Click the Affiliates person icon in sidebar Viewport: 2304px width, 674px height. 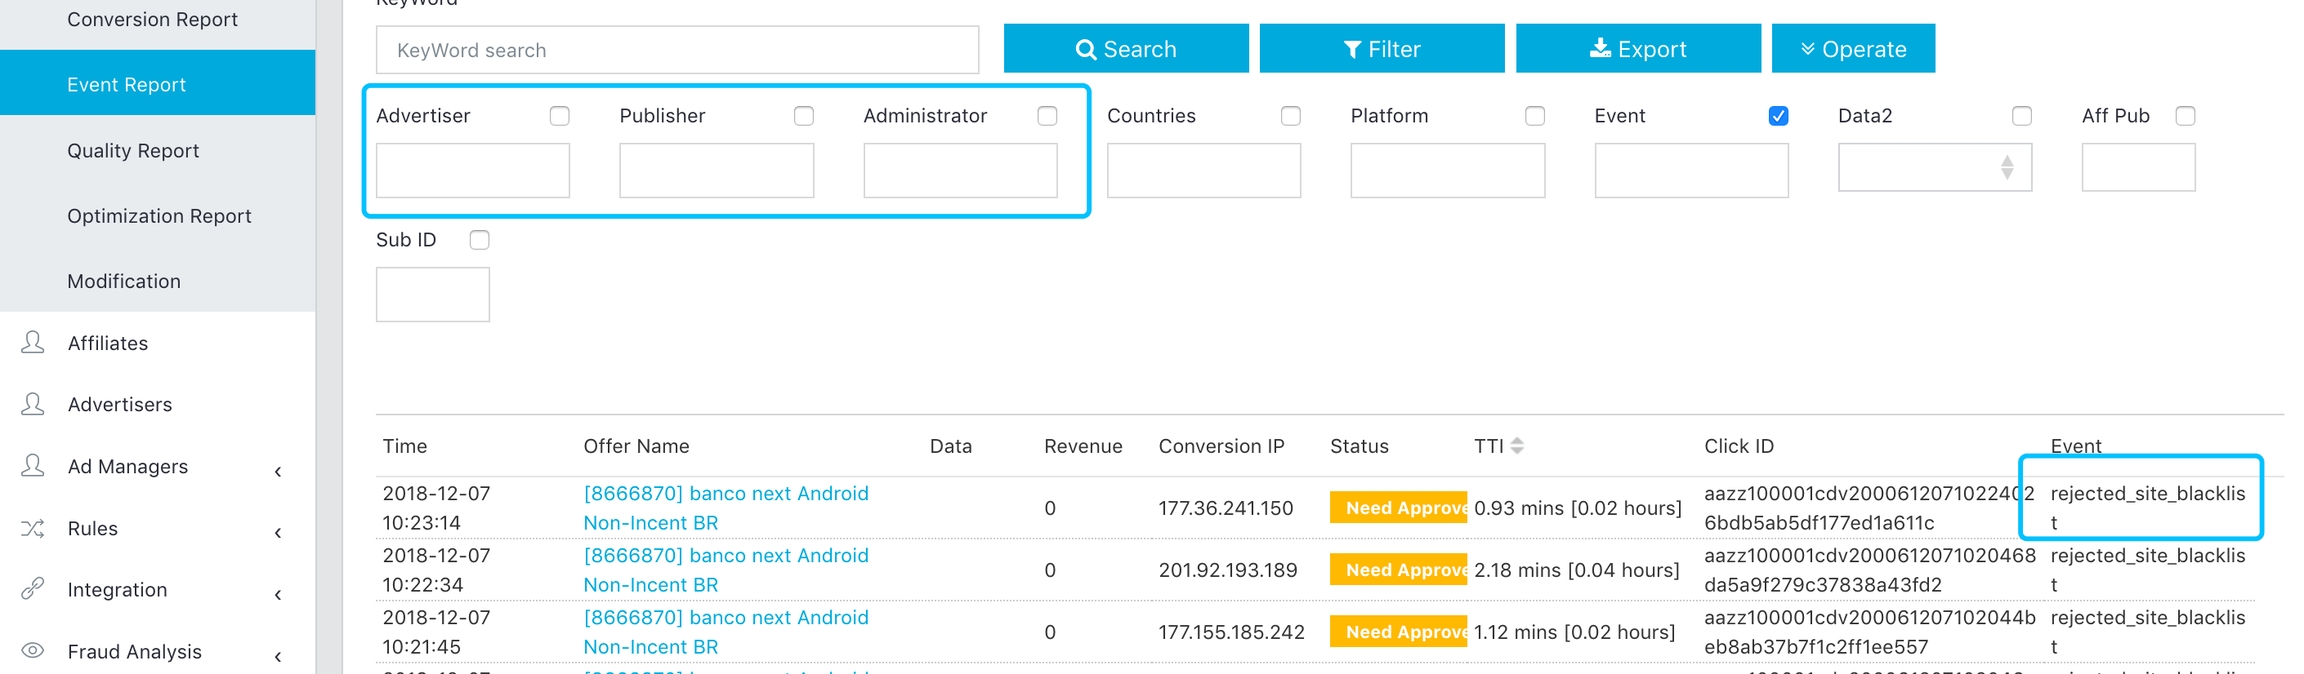point(33,343)
